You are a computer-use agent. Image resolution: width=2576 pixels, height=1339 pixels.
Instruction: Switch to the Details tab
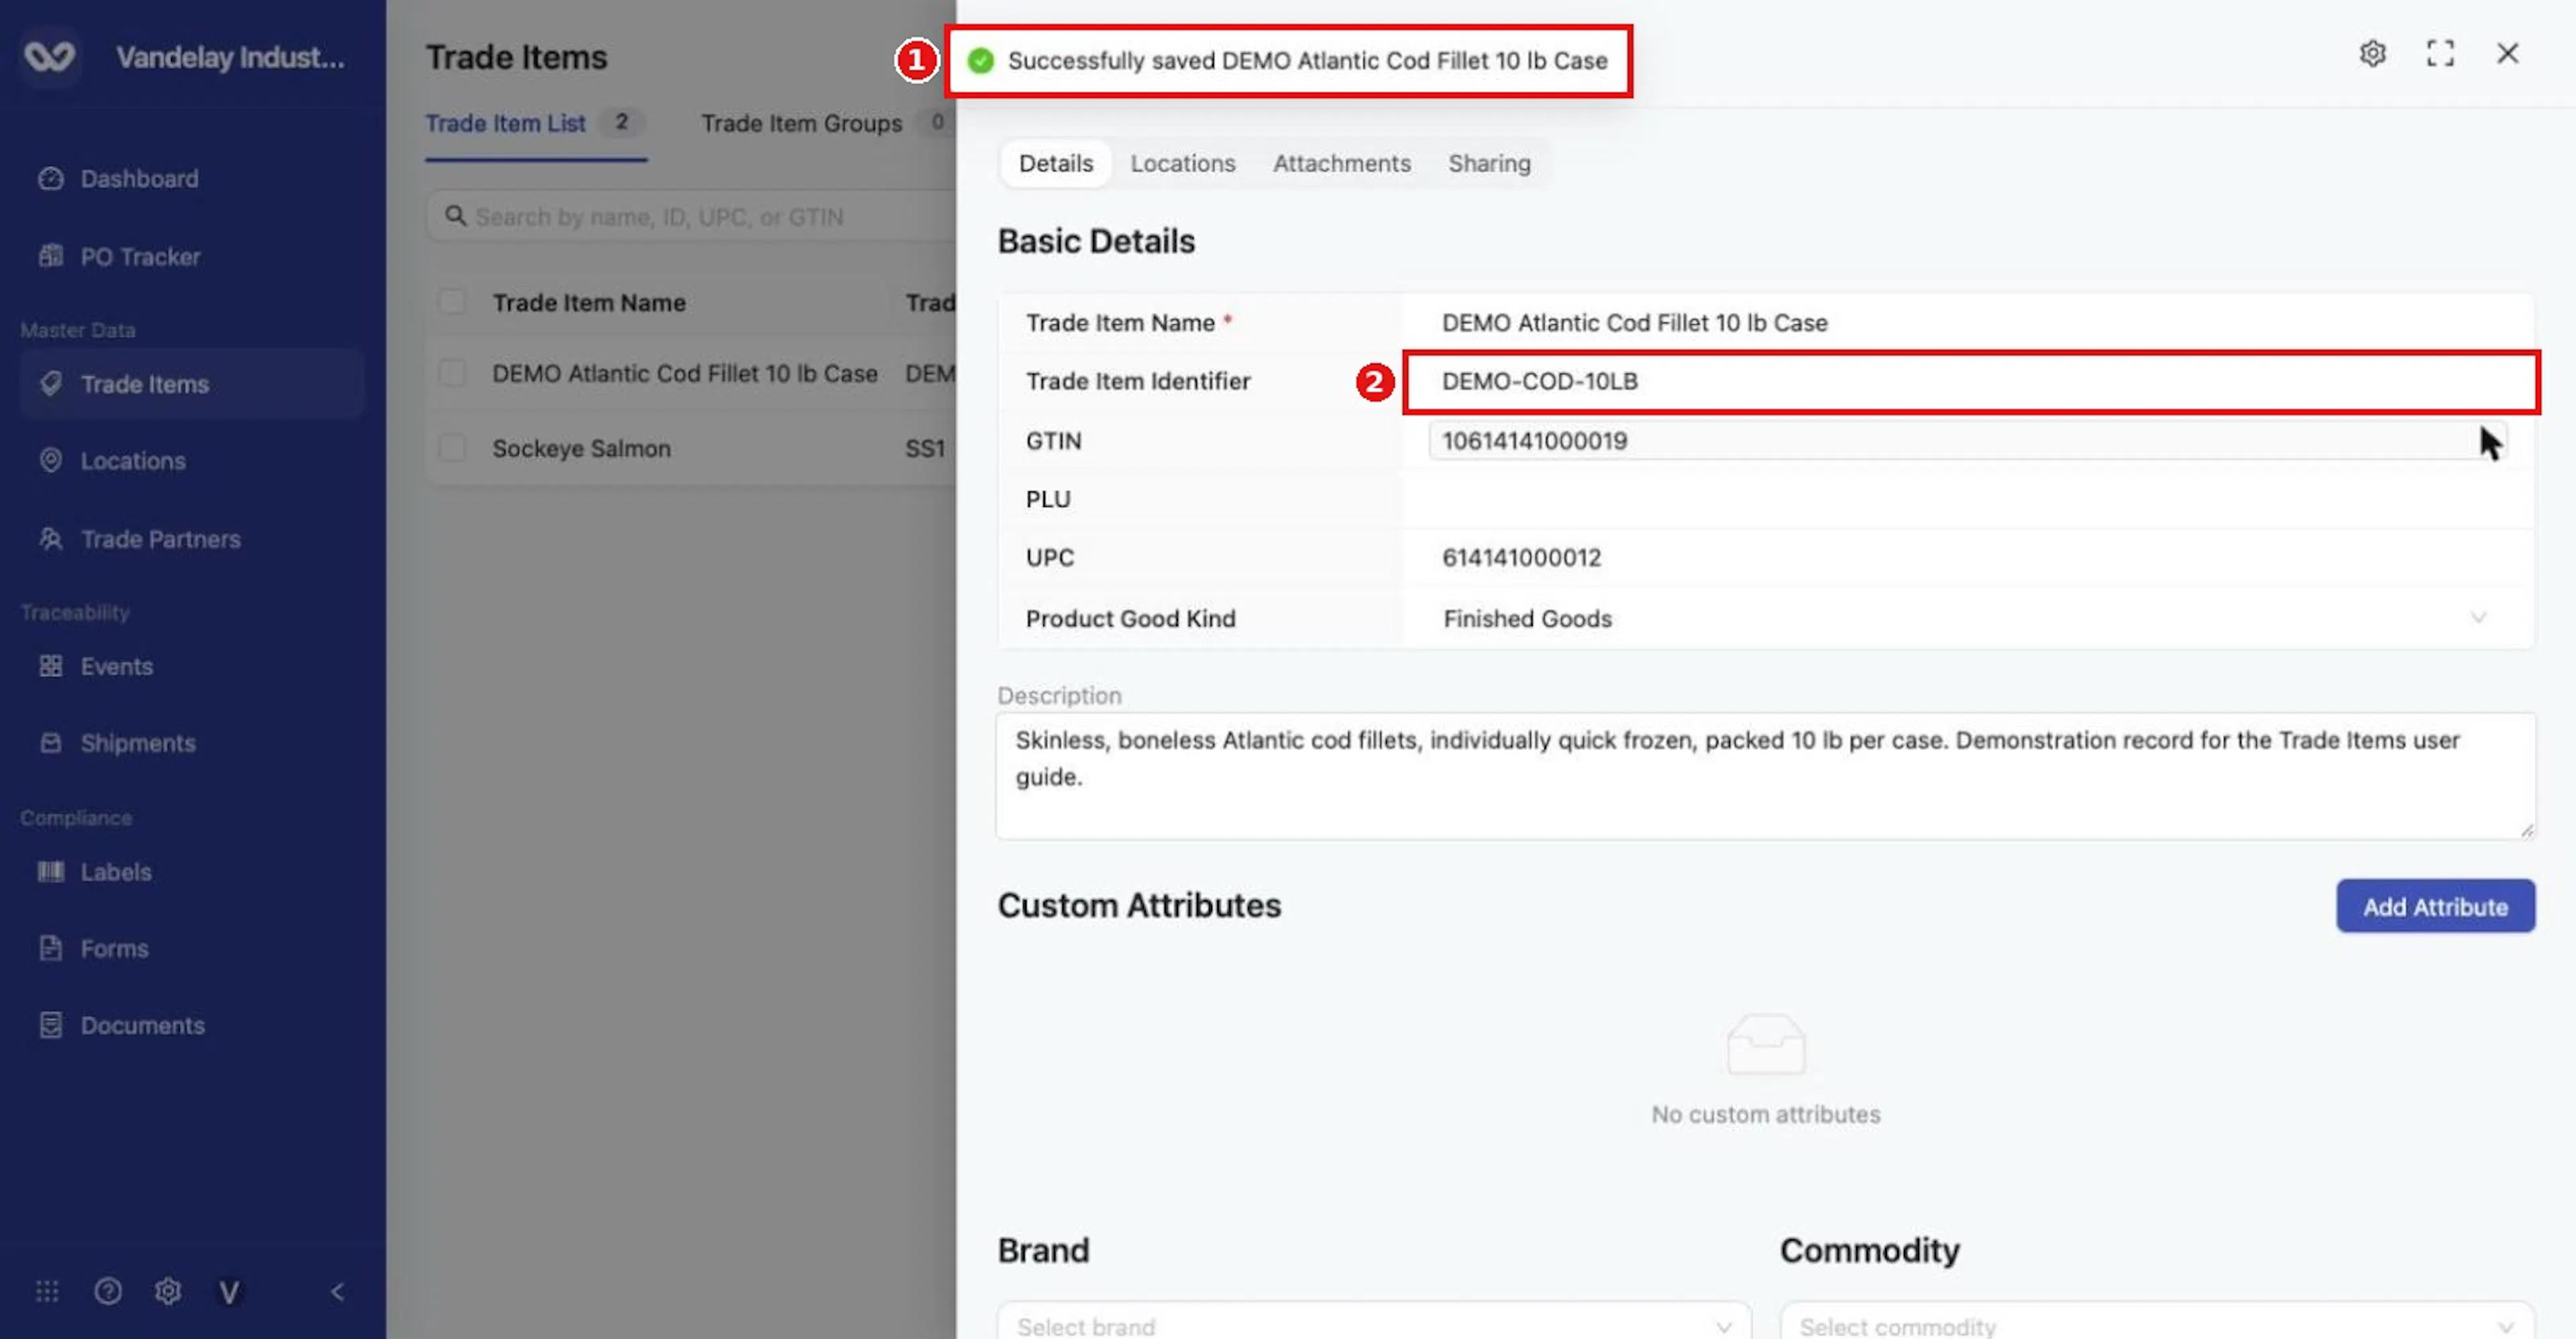pos(1055,163)
